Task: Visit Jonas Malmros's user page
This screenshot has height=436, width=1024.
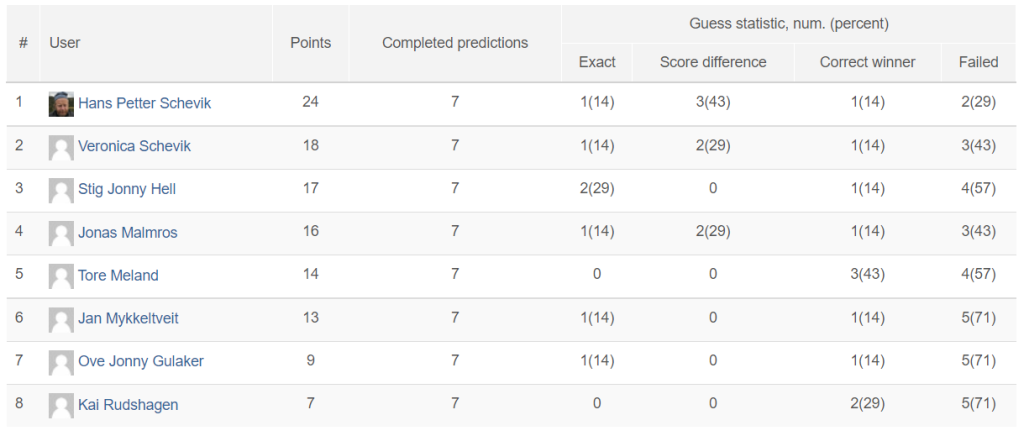Action: click(127, 232)
